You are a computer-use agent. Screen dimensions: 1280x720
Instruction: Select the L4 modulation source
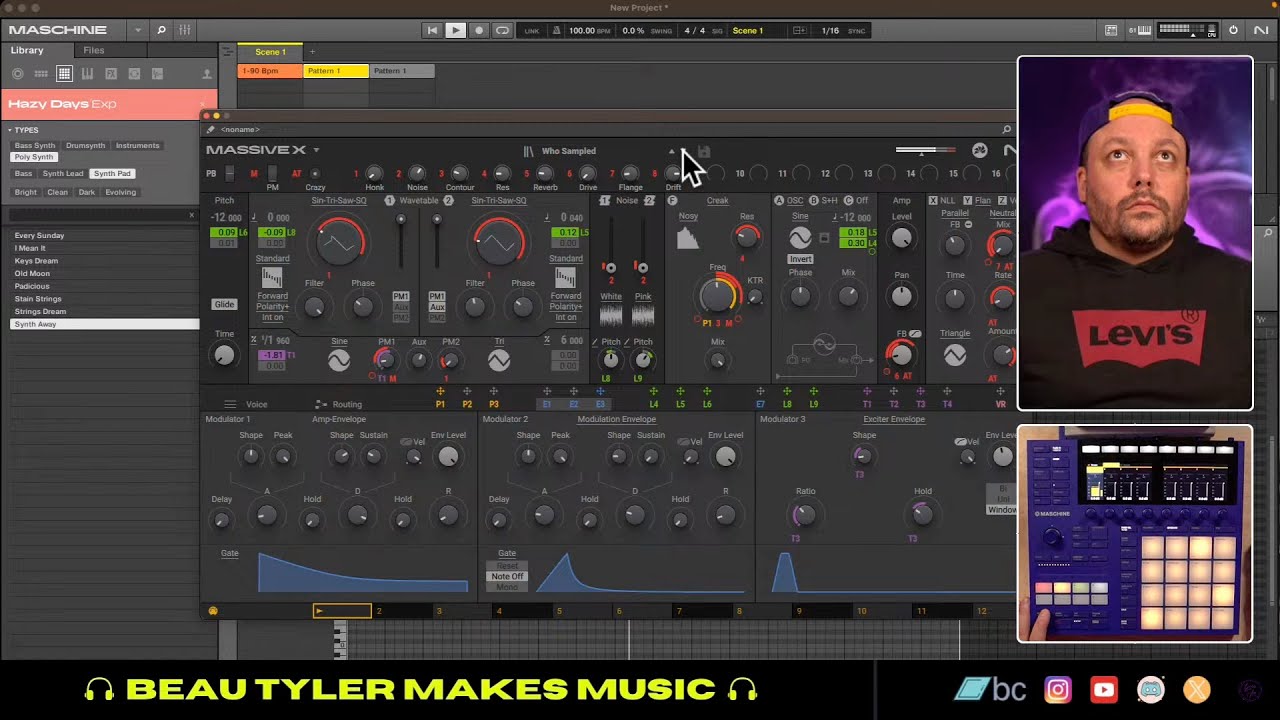[654, 404]
